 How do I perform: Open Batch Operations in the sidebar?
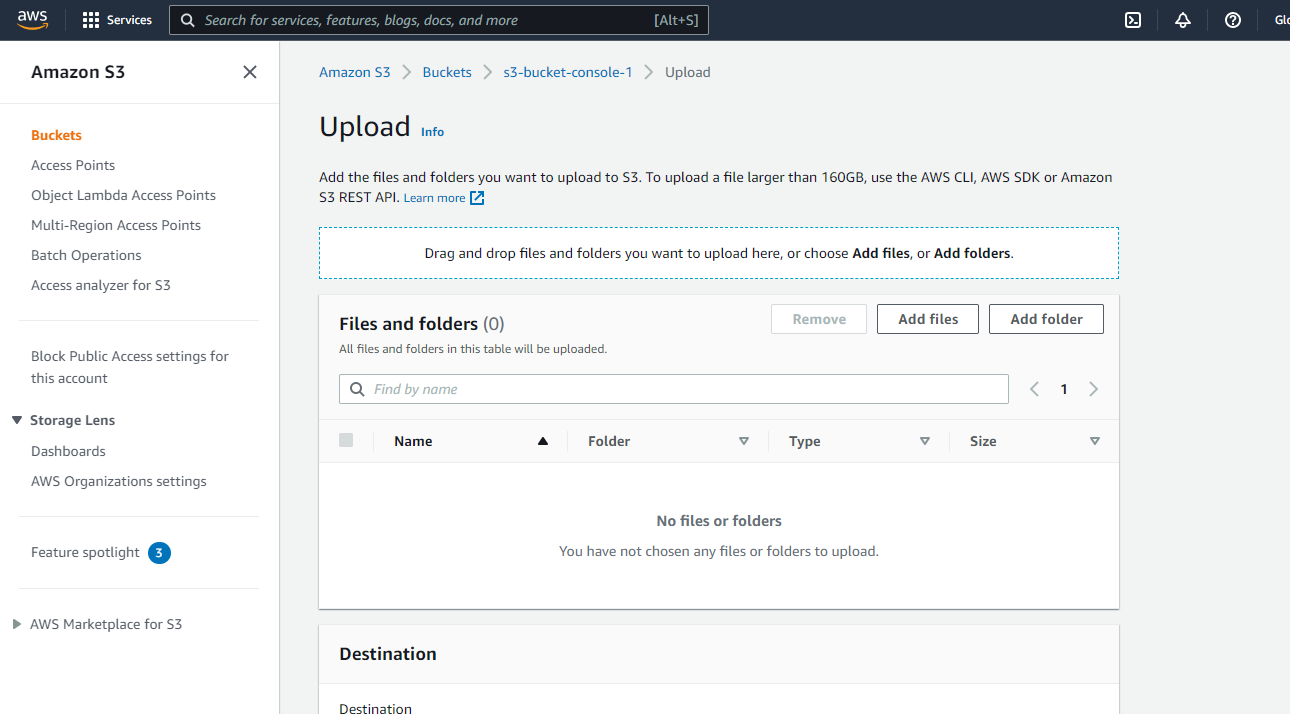86,255
